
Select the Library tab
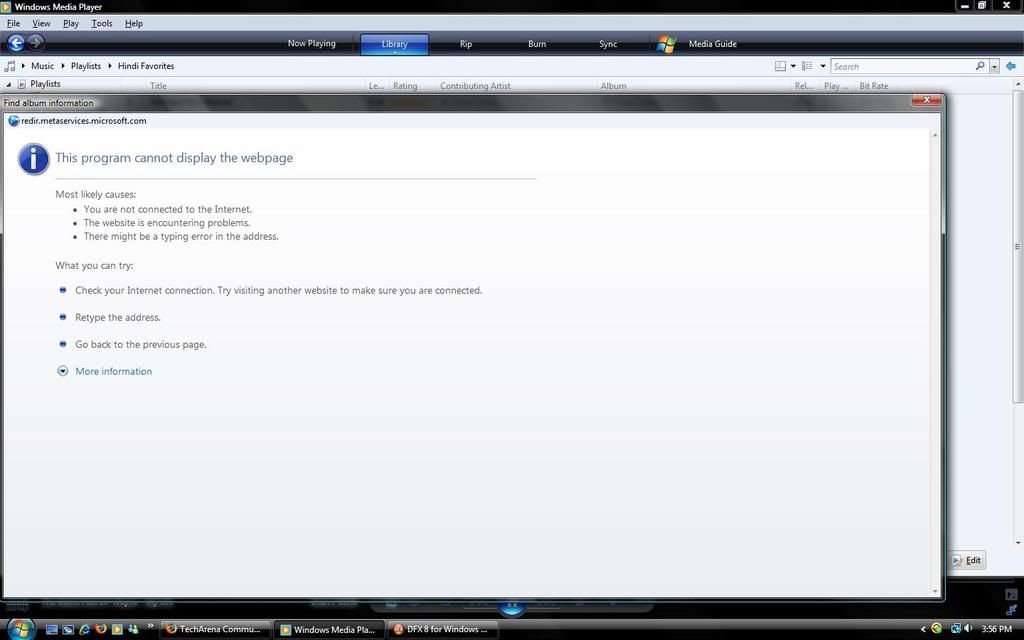pyautogui.click(x=394, y=44)
